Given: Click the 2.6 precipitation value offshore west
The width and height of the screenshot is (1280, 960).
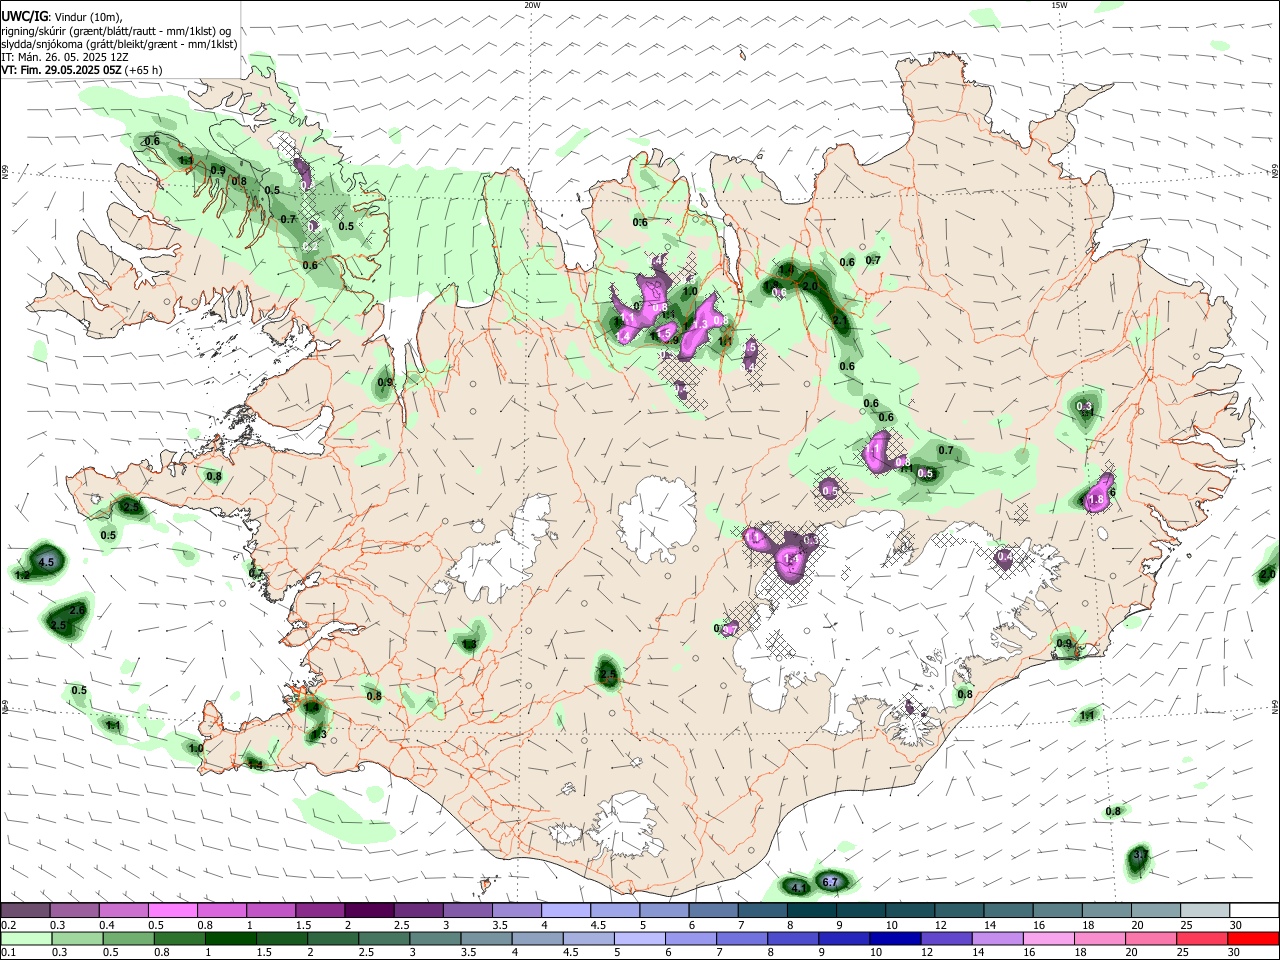Looking at the screenshot, I should click(78, 610).
